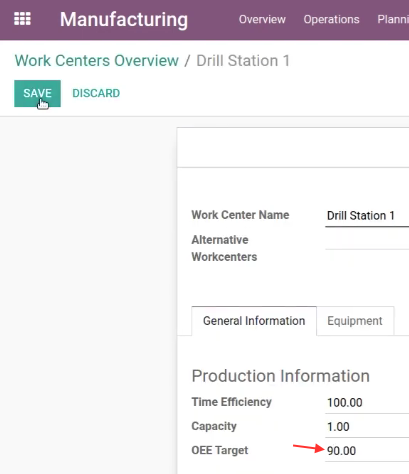Go to the Work Centers Overview breadcrumb
The image size is (409, 474).
click(x=97, y=61)
